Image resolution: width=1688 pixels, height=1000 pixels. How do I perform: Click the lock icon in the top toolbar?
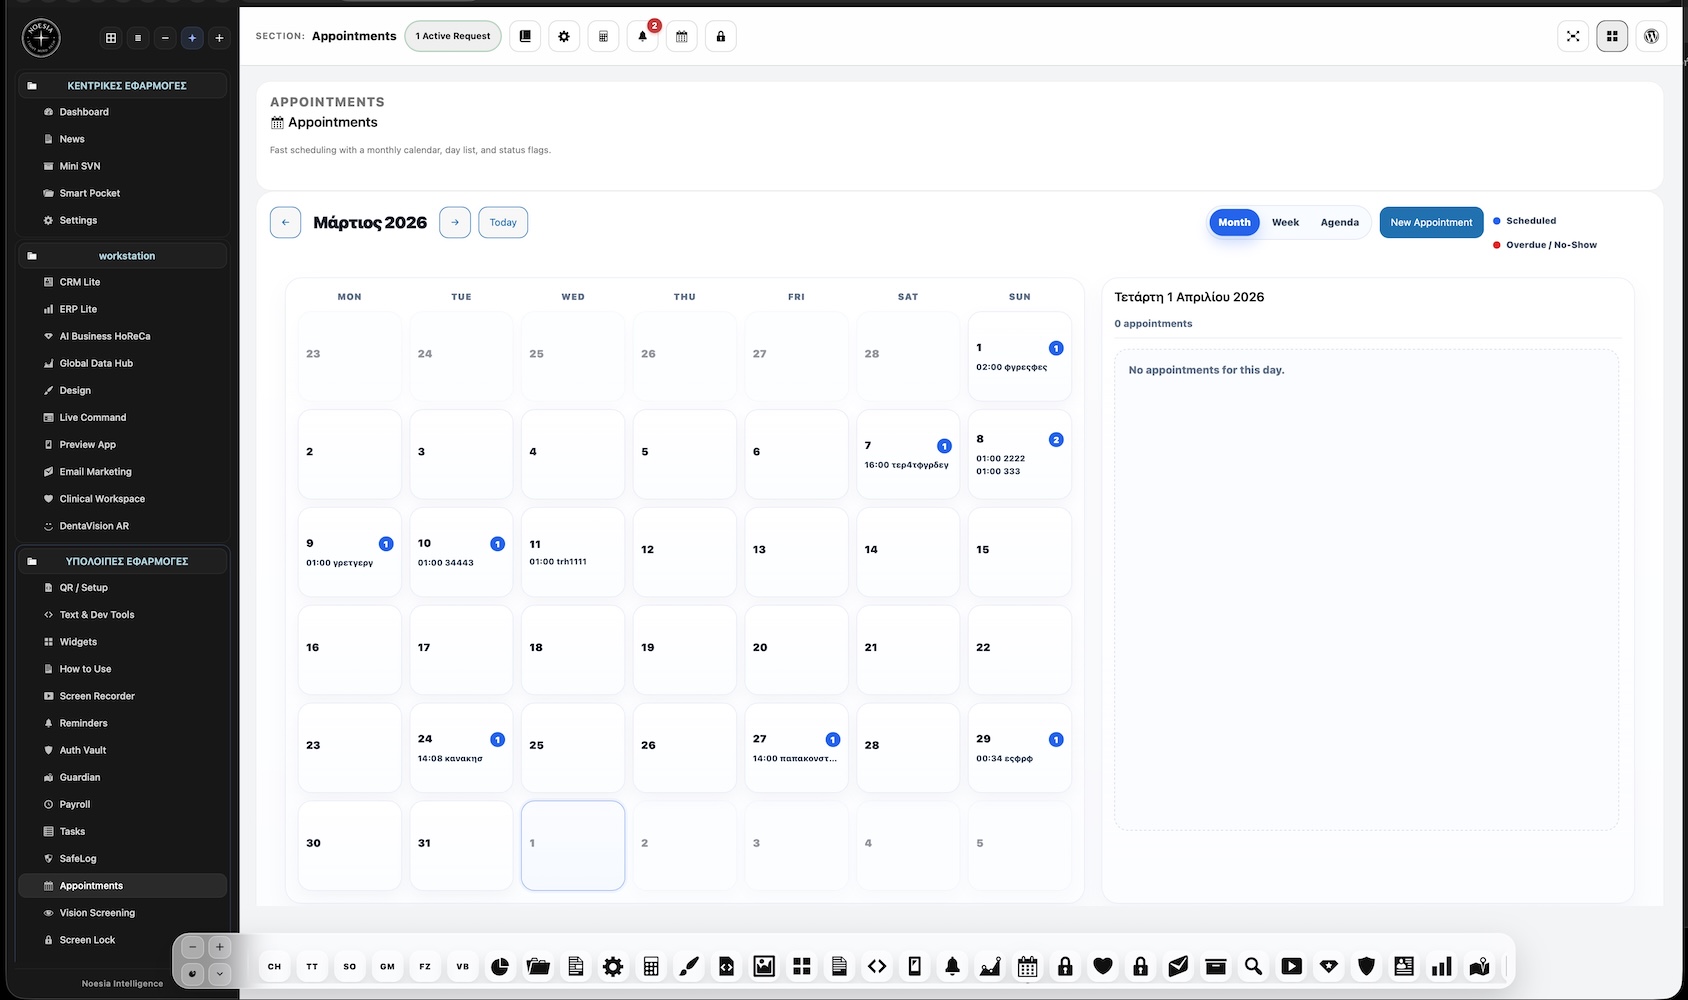tap(721, 36)
